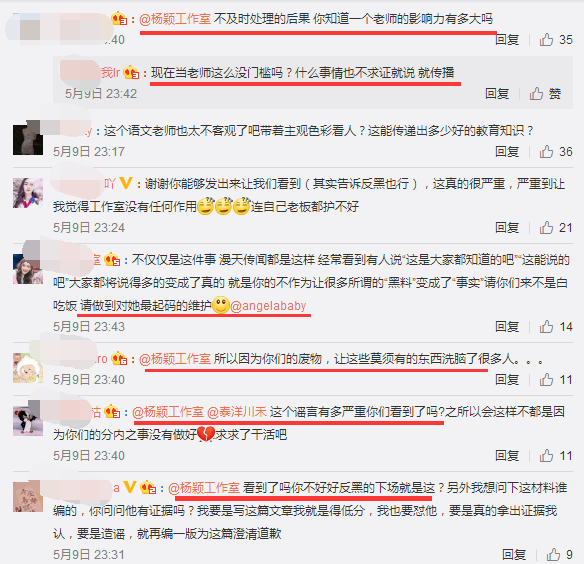
Task: Like the 23:31 comment with 9 likes
Action: 559,555
